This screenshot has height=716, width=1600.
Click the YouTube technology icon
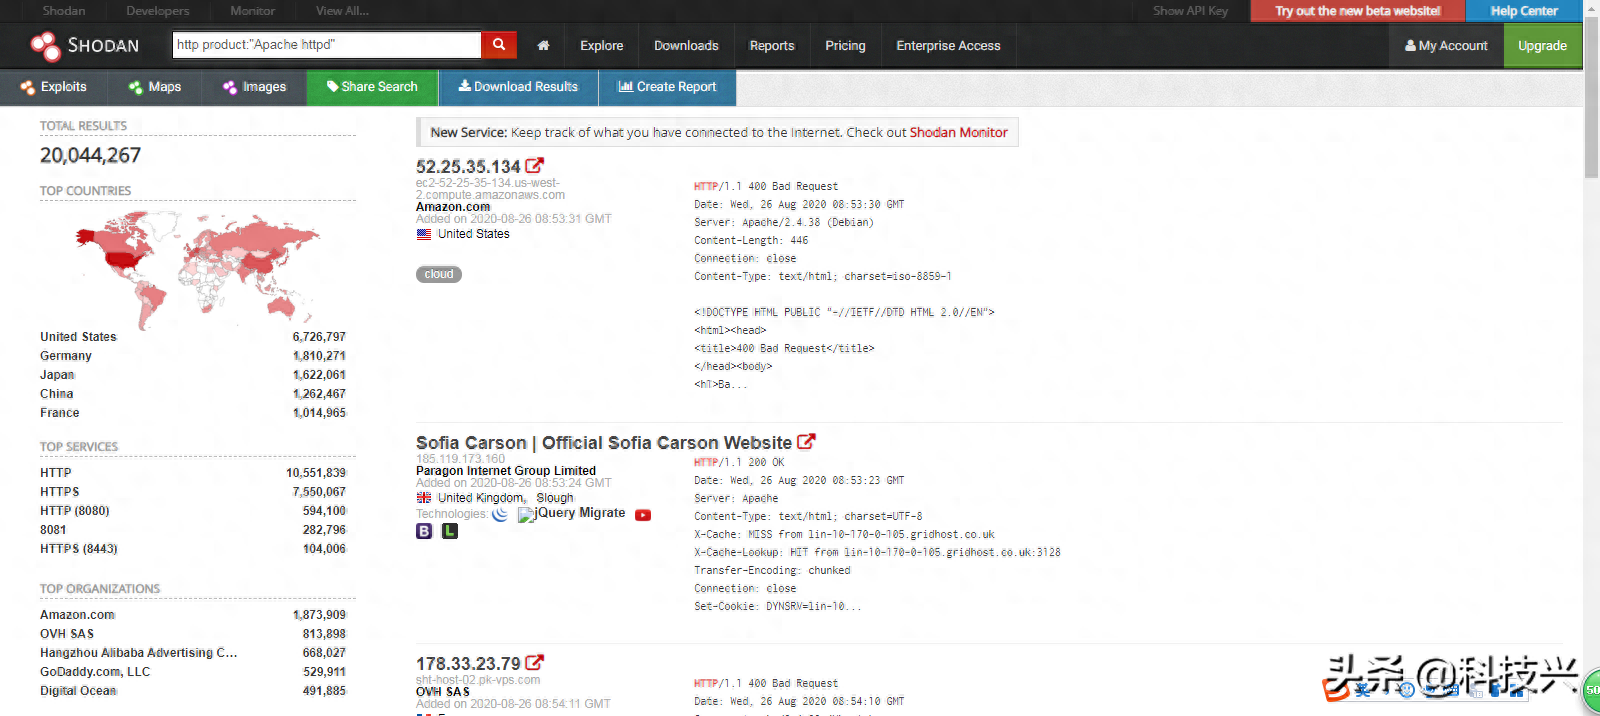[x=643, y=515]
